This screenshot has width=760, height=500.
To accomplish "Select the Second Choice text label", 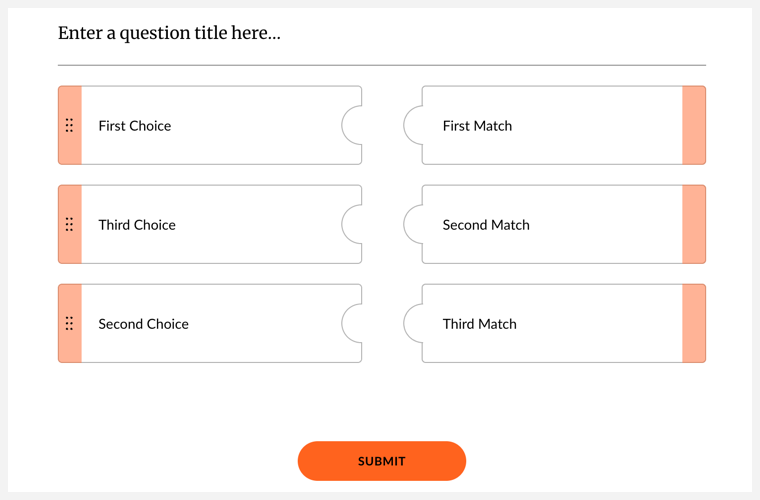I will [143, 324].
